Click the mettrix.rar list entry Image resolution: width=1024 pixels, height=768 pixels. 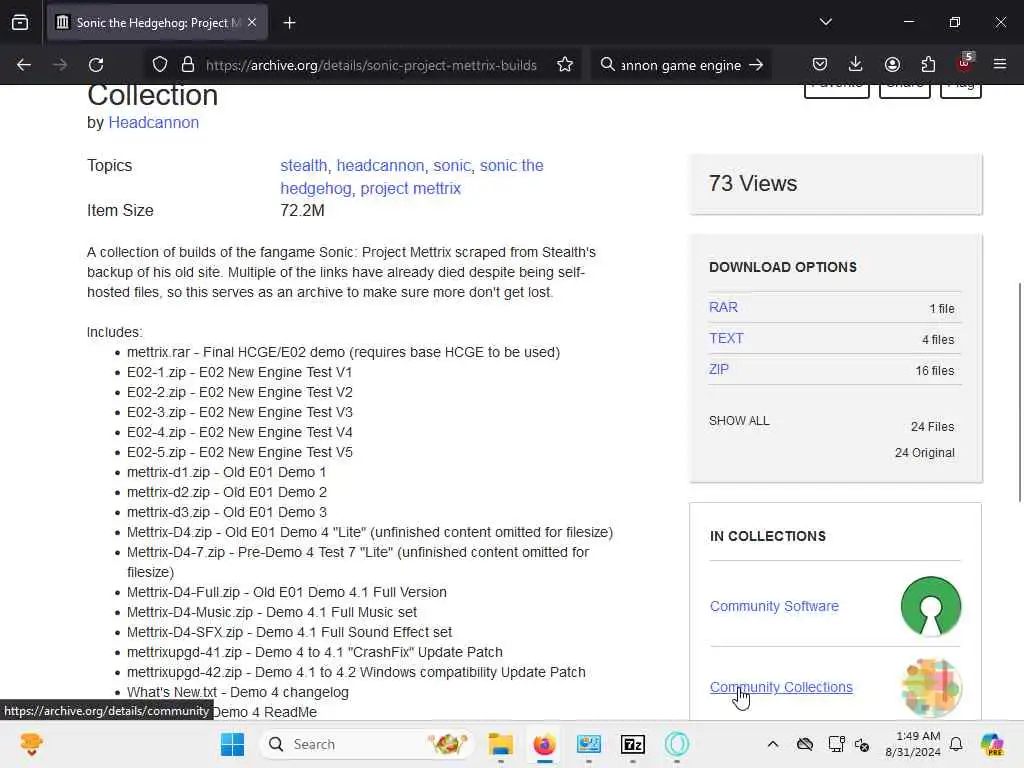tap(344, 352)
